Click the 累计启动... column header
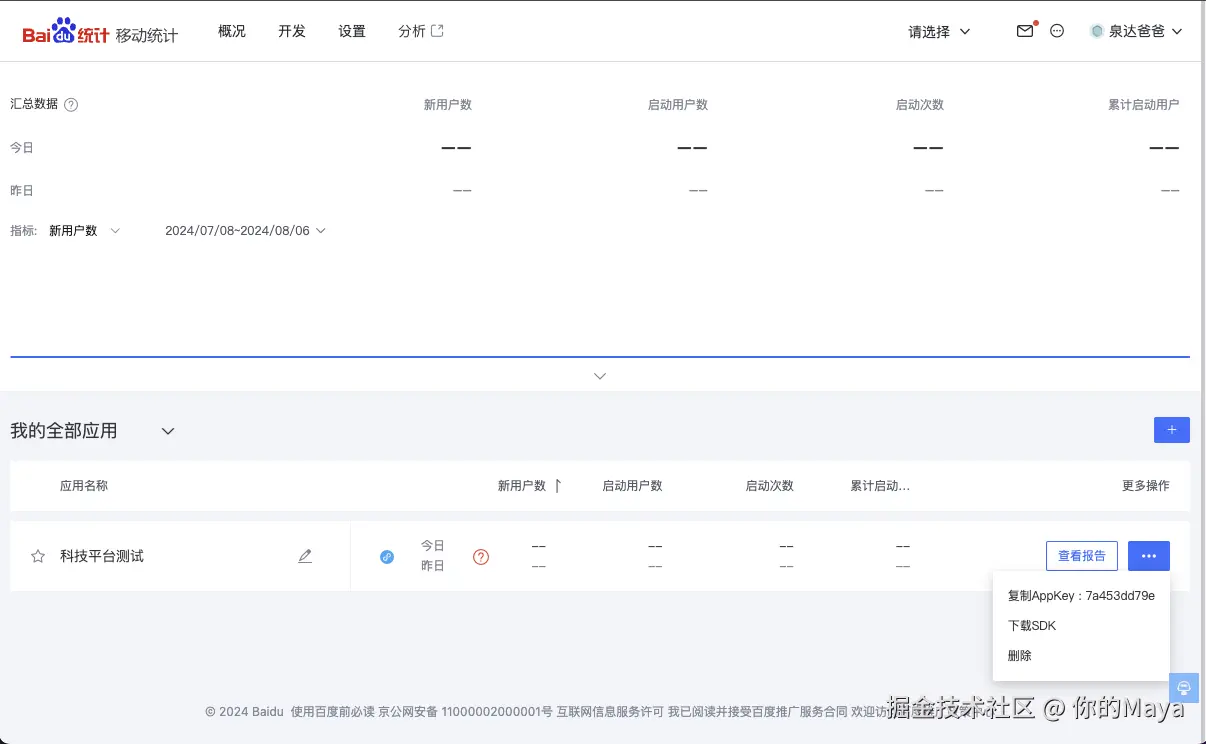1206x744 pixels. point(880,486)
